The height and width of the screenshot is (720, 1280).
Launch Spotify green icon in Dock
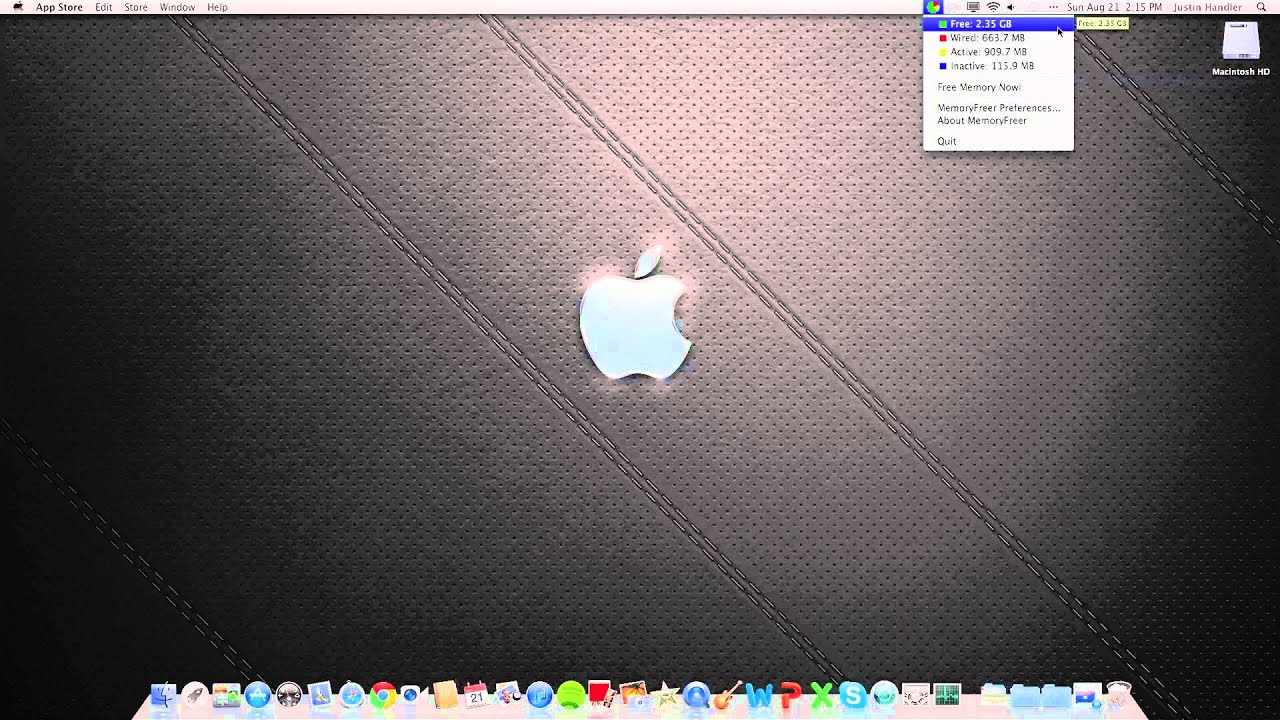point(571,695)
